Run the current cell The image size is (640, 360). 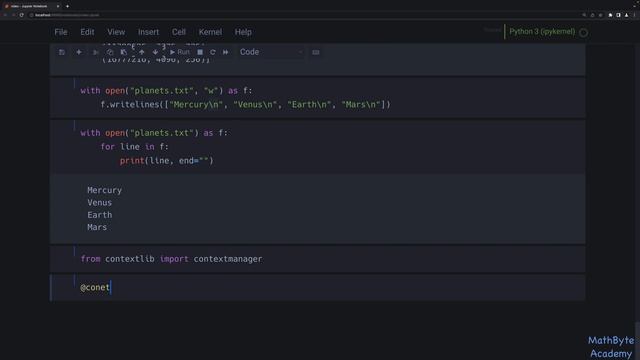(180, 52)
